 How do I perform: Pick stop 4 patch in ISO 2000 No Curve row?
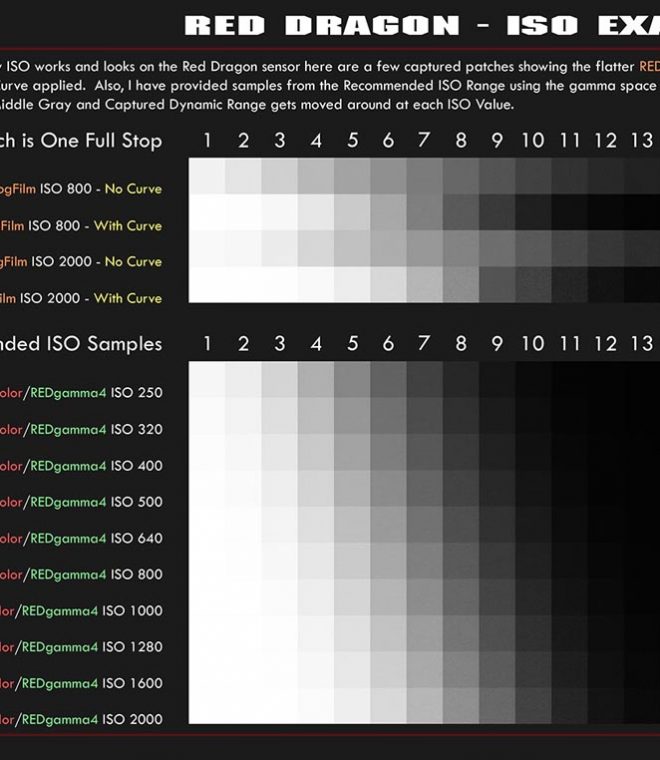(316, 248)
